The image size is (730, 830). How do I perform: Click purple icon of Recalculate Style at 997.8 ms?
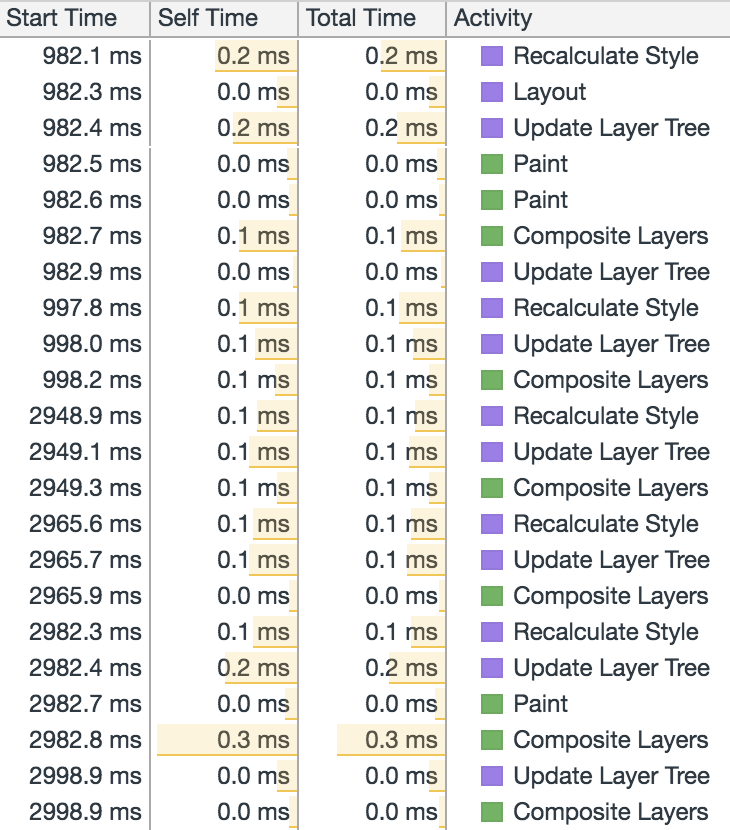[x=492, y=308]
